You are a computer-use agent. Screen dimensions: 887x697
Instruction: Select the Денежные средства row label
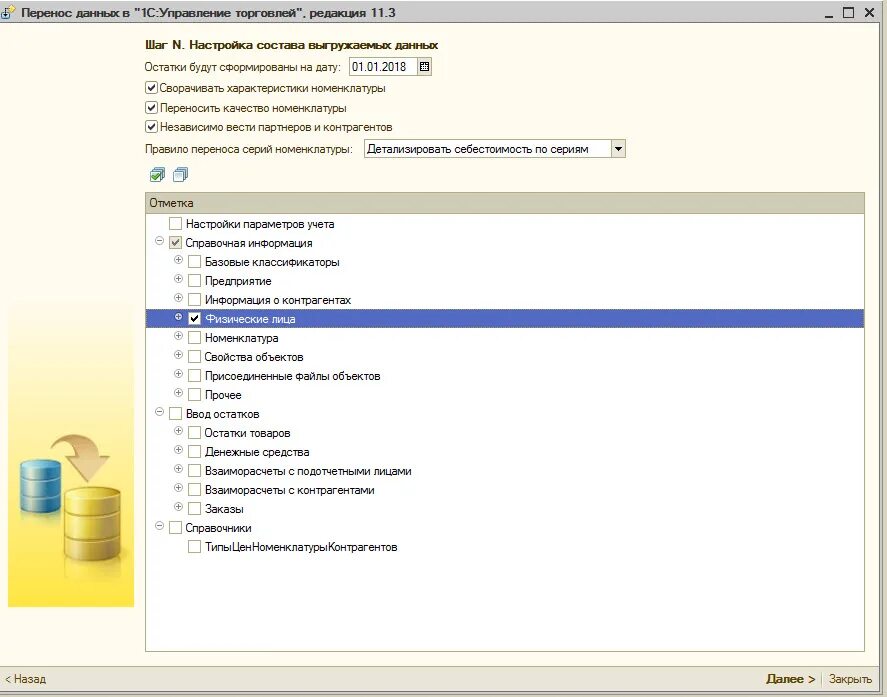click(257, 452)
